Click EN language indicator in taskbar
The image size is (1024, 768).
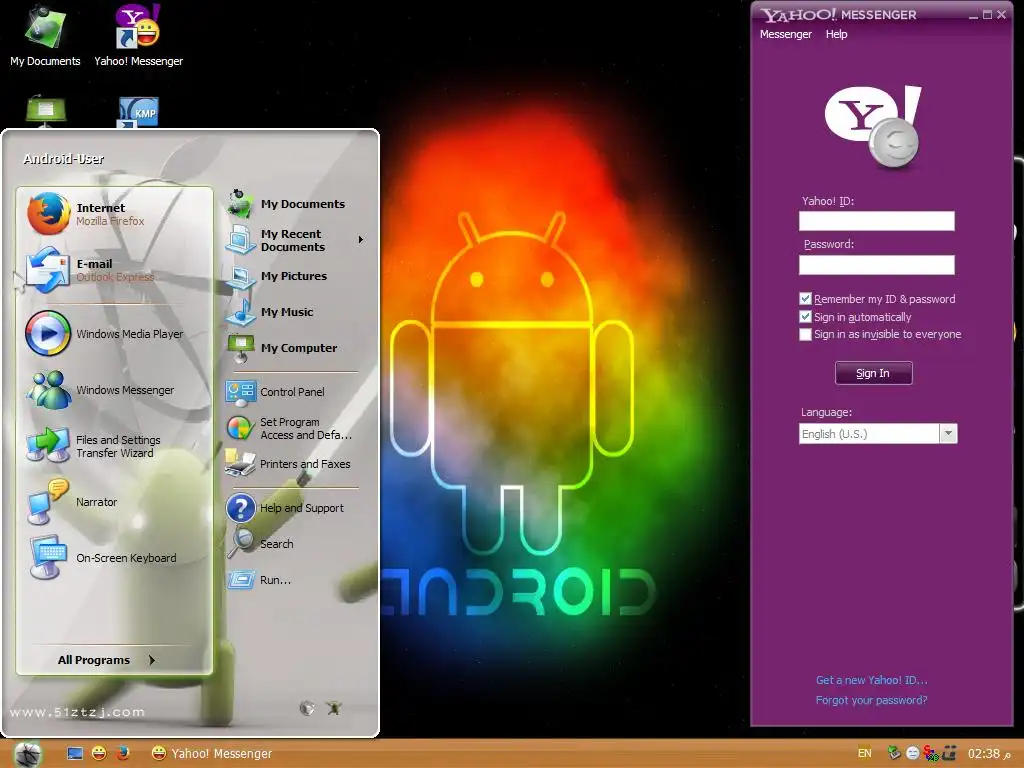pyautogui.click(x=864, y=754)
